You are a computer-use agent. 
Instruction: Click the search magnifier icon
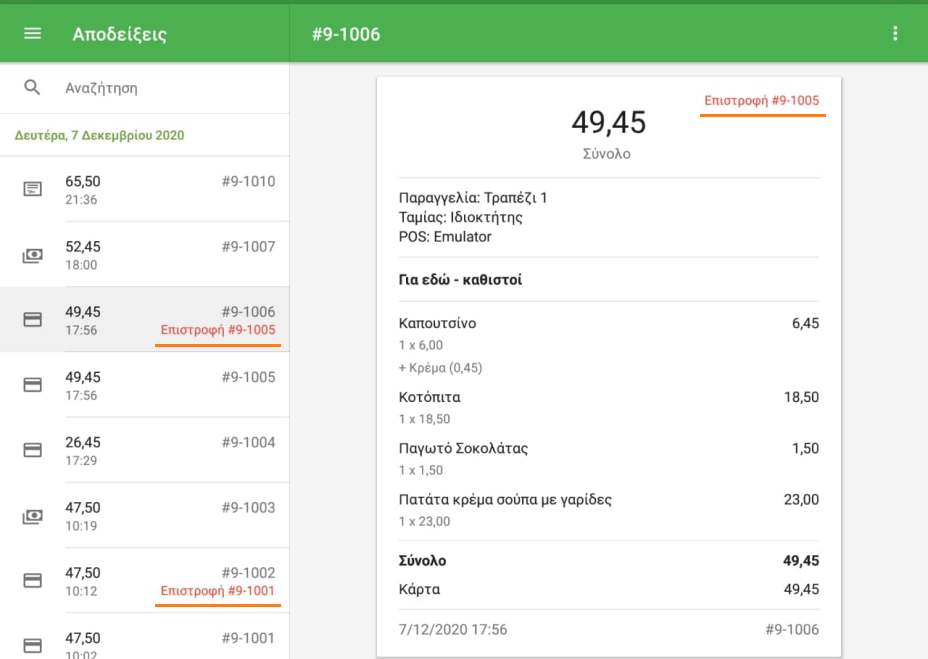click(x=32, y=88)
